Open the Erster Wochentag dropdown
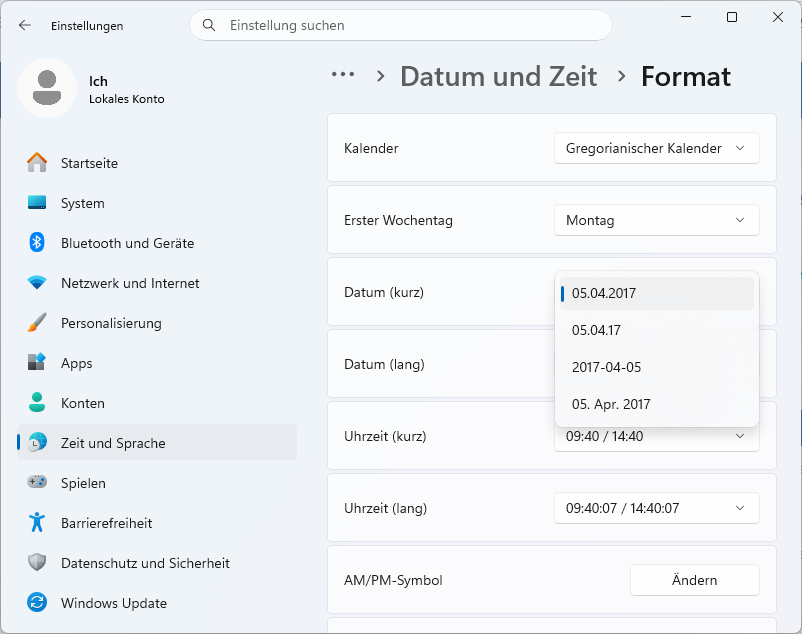The height and width of the screenshot is (634, 802). (x=657, y=220)
